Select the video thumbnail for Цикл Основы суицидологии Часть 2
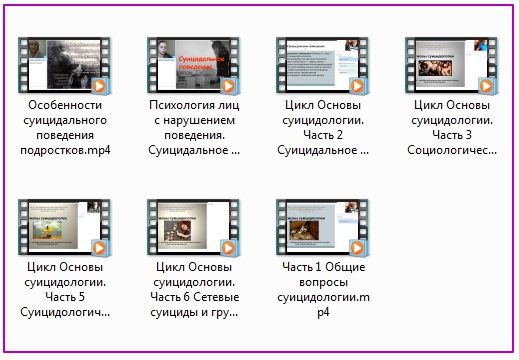The height and width of the screenshot is (360, 519). tap(322, 65)
